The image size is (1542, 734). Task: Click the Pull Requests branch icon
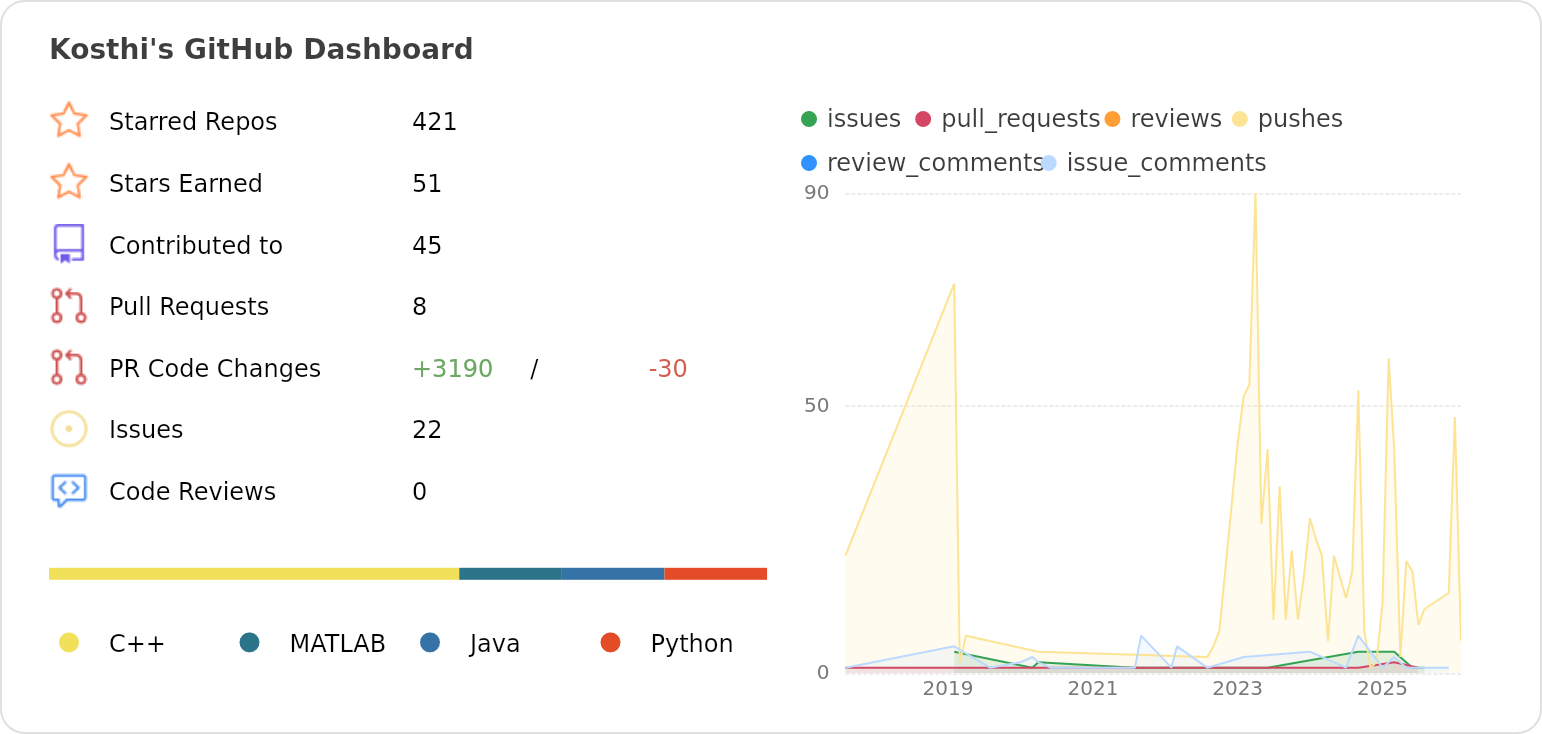tap(69, 306)
